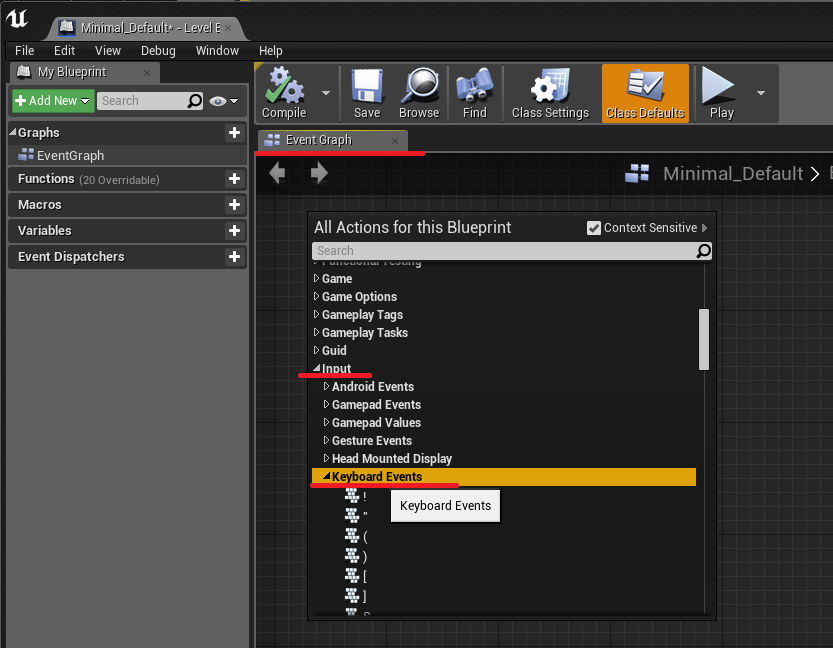Close the Minimal_Default tab
The image size is (833, 648).
[x=228, y=28]
